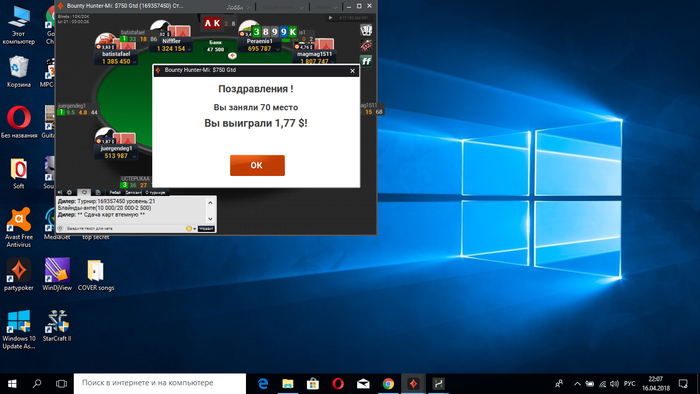Click the taskbar search magnifier icon
700x394 pixels.
pos(37,384)
